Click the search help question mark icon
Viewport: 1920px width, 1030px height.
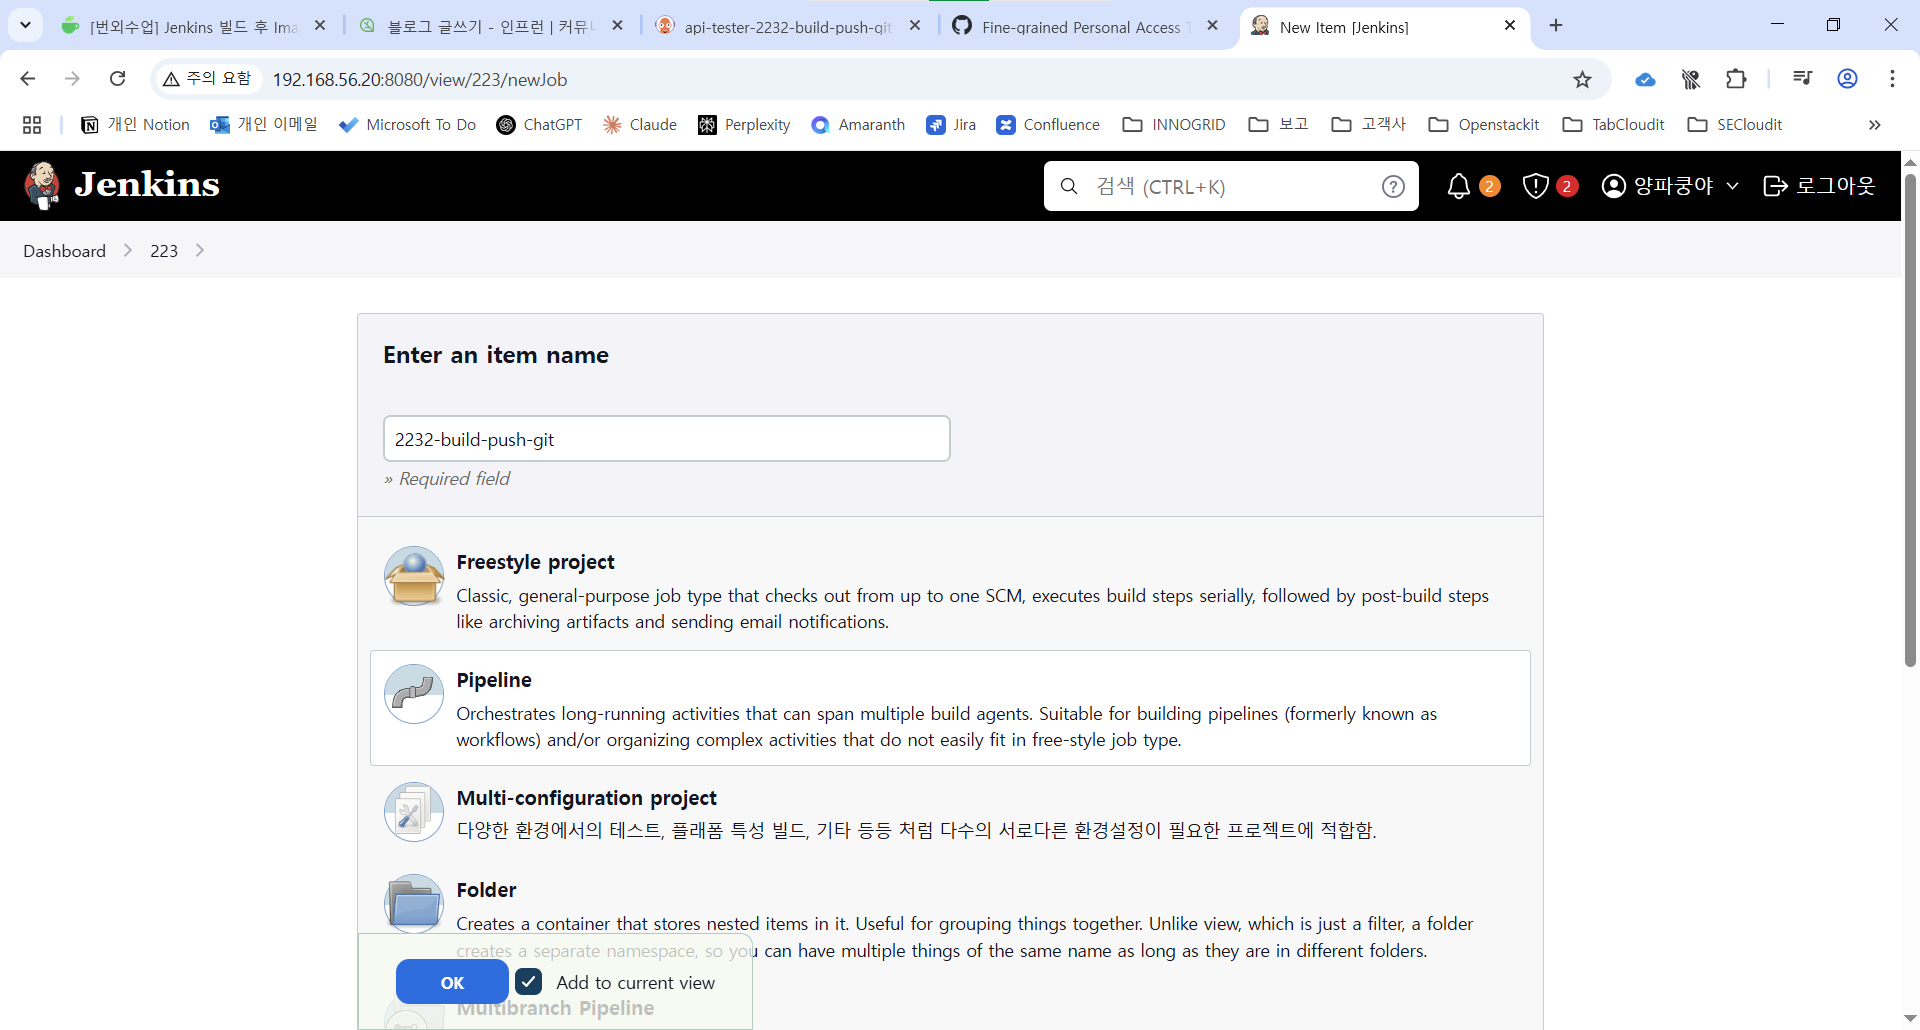coord(1393,186)
